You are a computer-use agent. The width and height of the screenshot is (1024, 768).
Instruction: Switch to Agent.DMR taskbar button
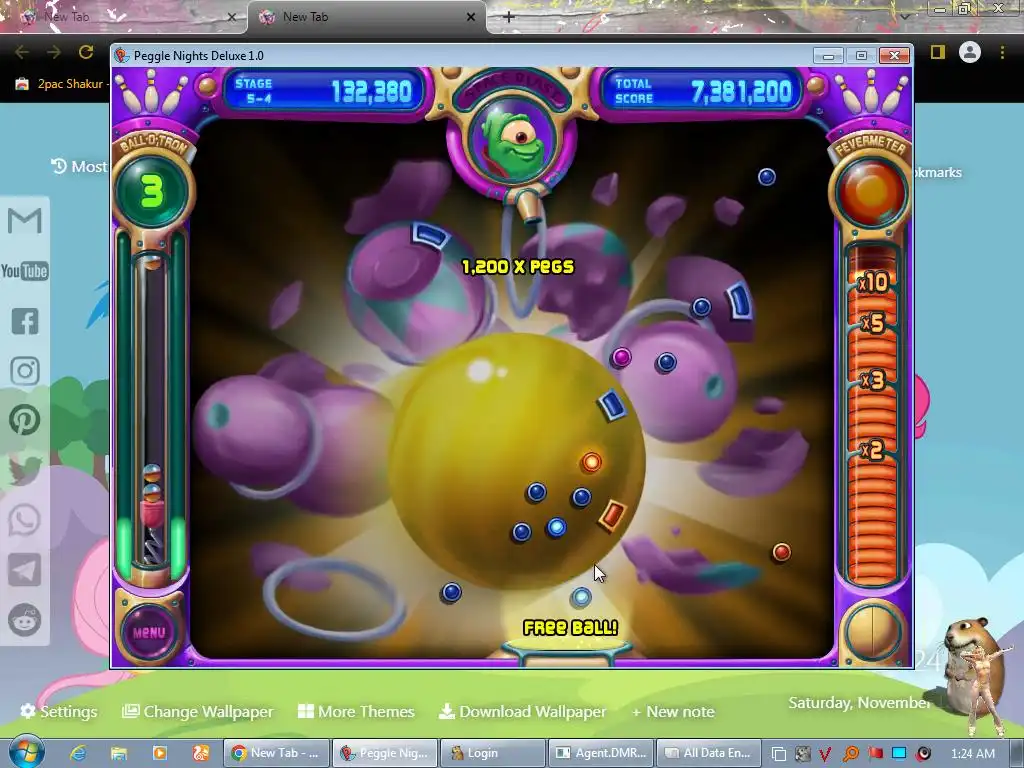point(601,753)
